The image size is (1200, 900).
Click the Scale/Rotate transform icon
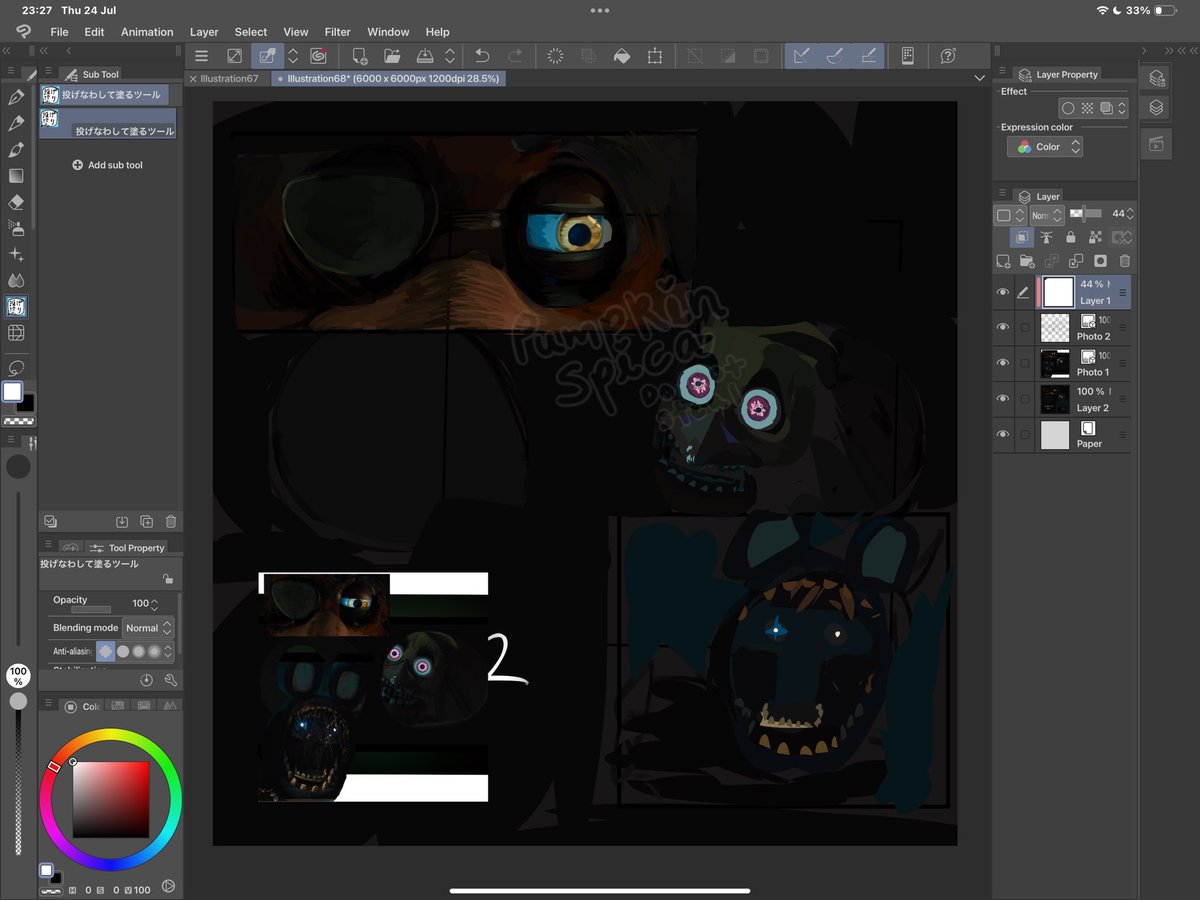click(x=655, y=56)
